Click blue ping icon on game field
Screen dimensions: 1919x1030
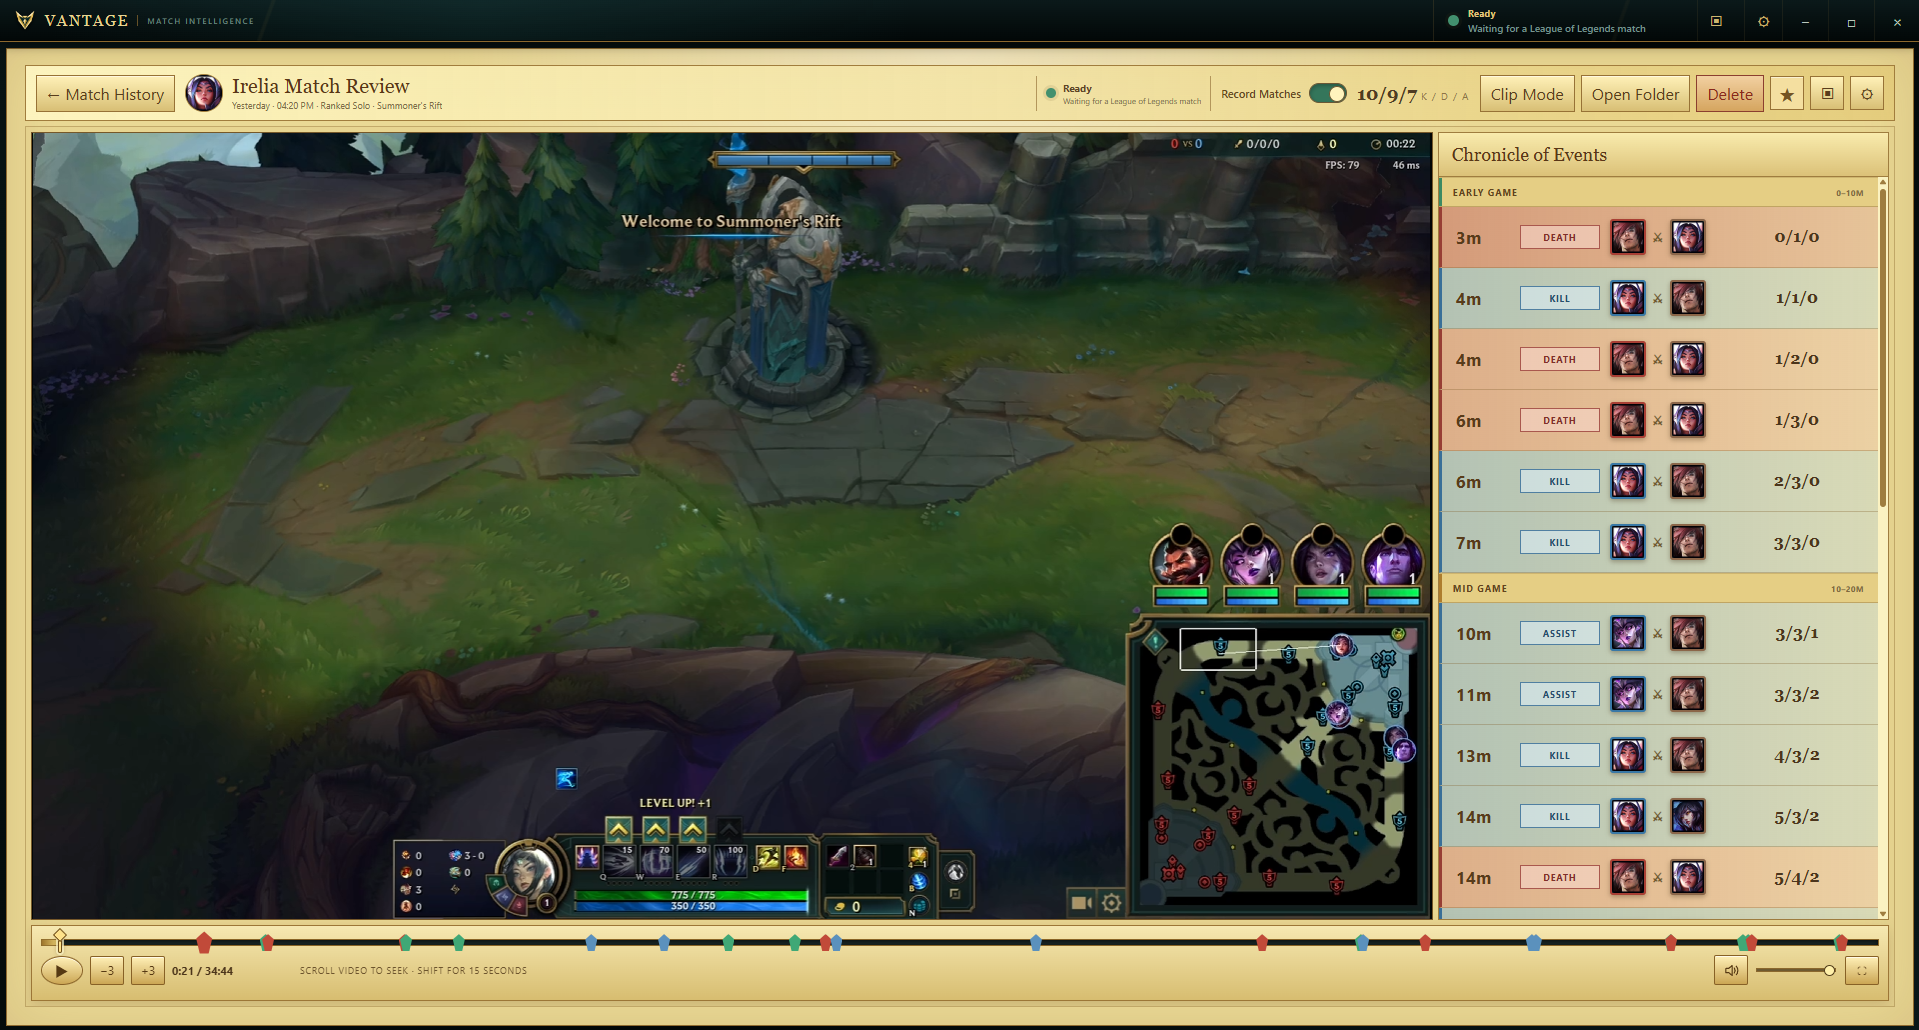click(x=566, y=778)
